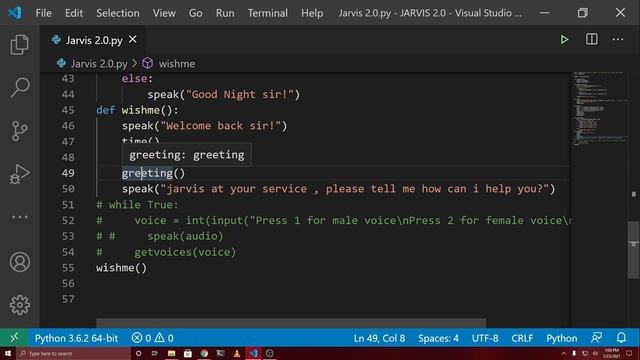
Task: Open the Terminal menu
Action: [x=268, y=13]
